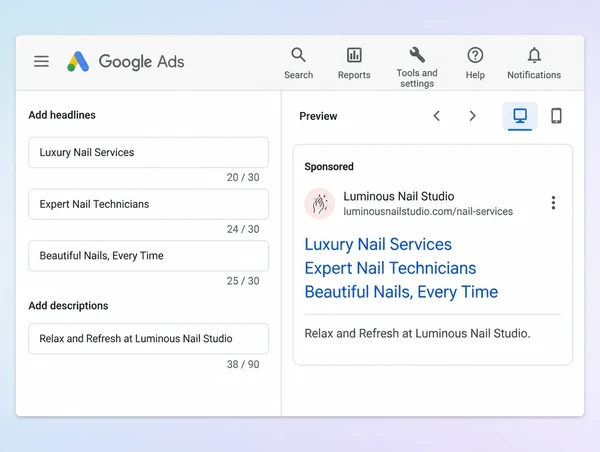Image resolution: width=600 pixels, height=452 pixels.
Task: Click the 20 / 30 character counter
Action: click(x=243, y=177)
